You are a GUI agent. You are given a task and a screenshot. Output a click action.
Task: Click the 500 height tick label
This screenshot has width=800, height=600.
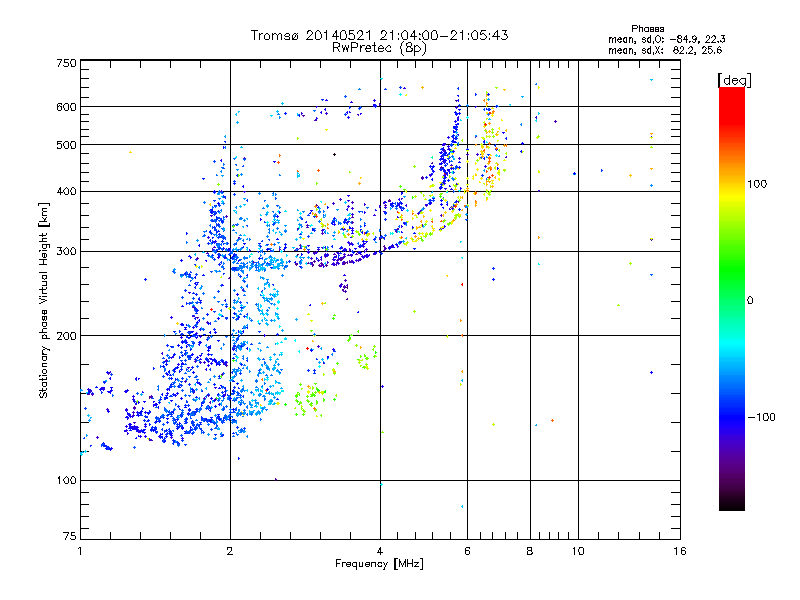click(x=66, y=145)
